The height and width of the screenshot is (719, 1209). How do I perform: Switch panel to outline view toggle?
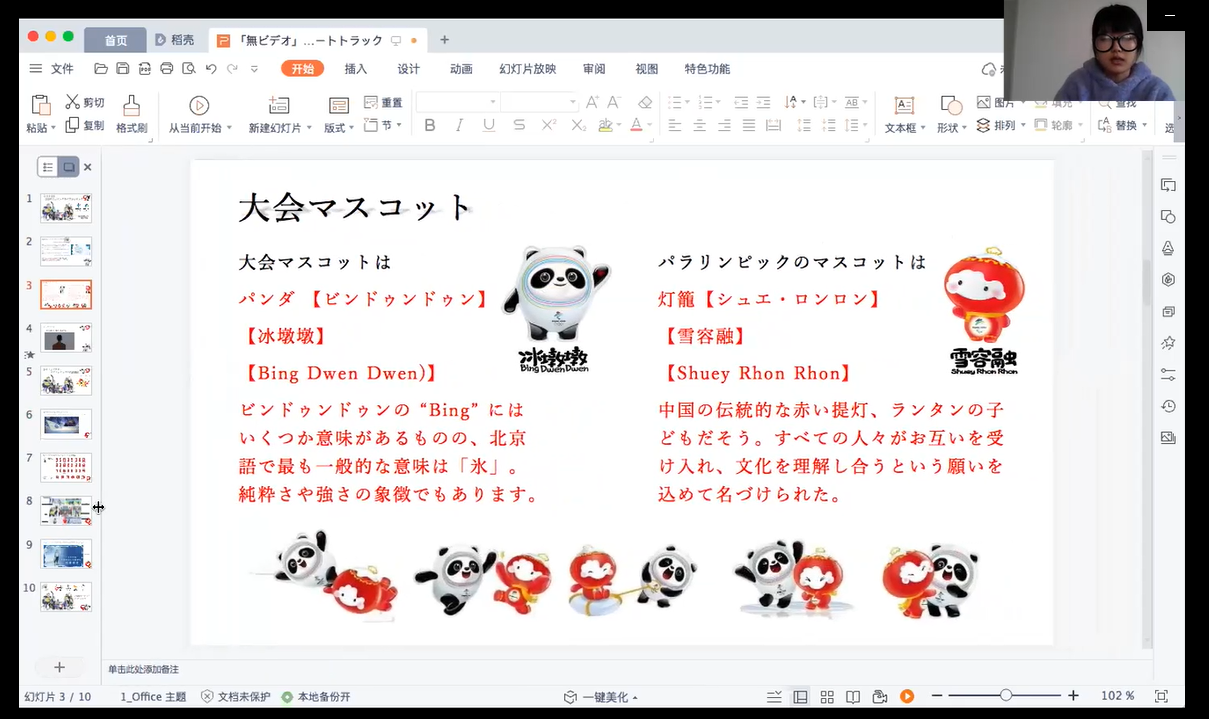(48, 167)
